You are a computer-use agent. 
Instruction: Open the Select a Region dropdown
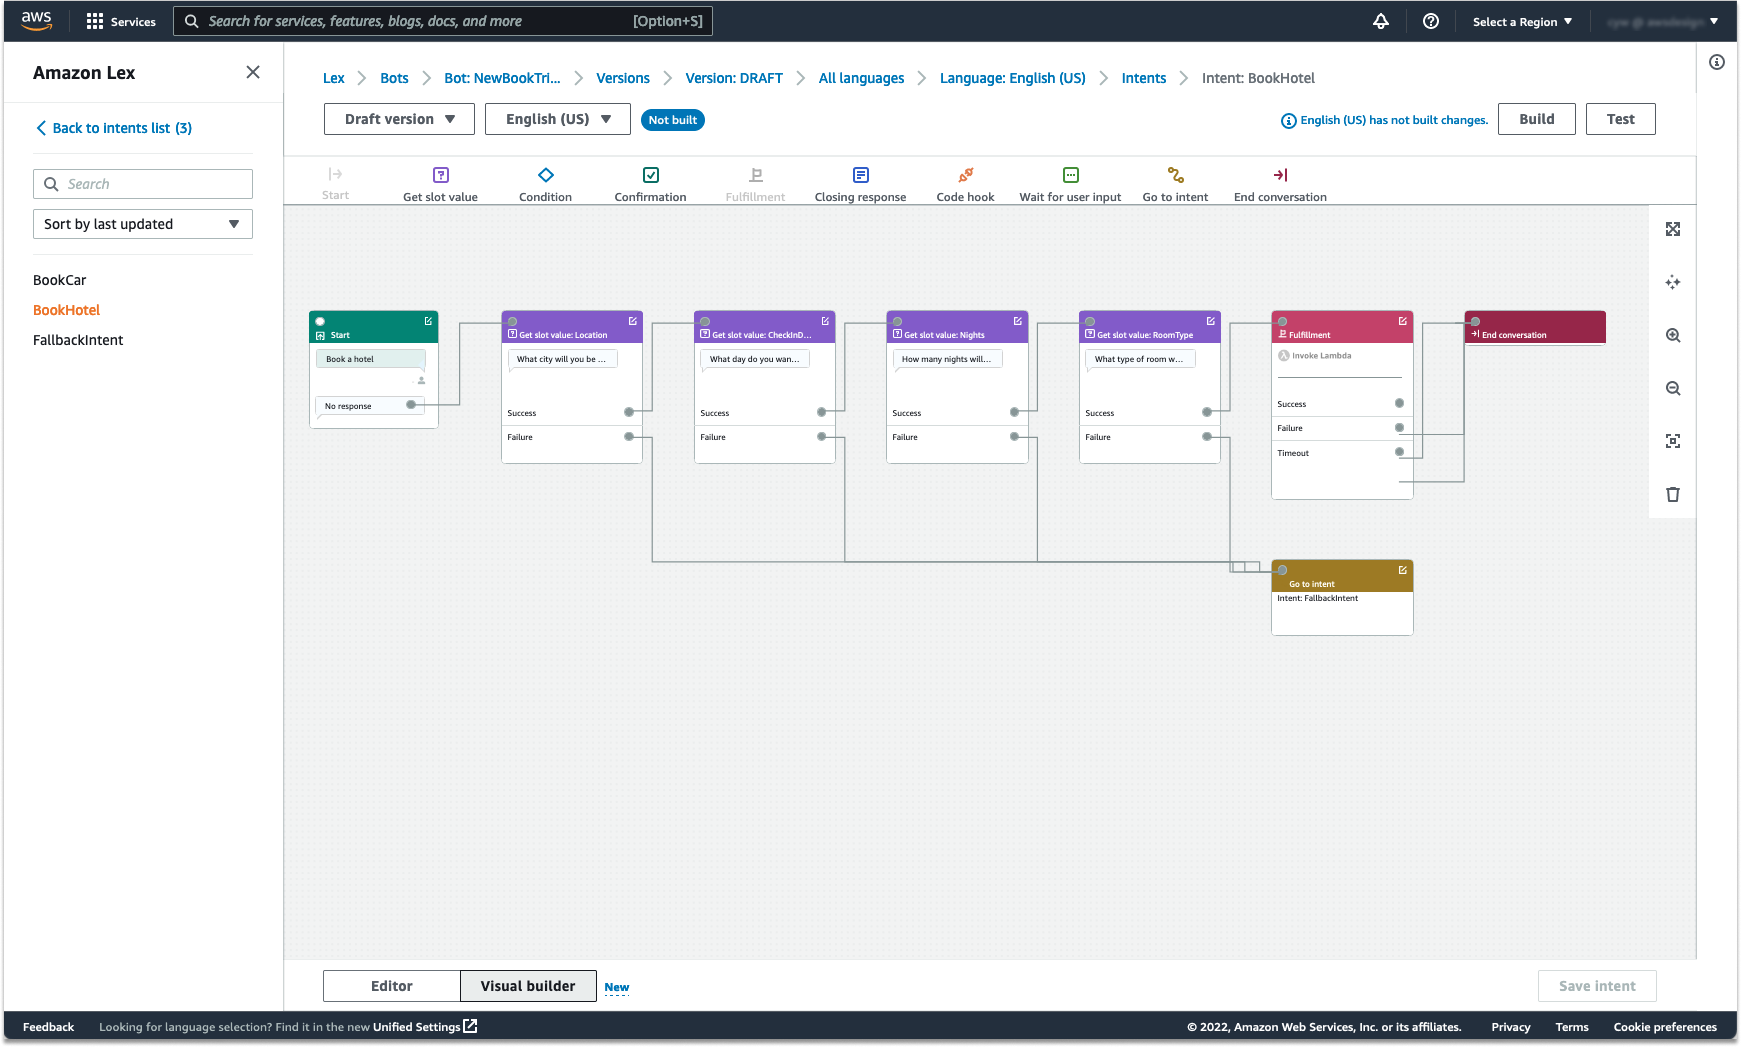pyautogui.click(x=1521, y=20)
